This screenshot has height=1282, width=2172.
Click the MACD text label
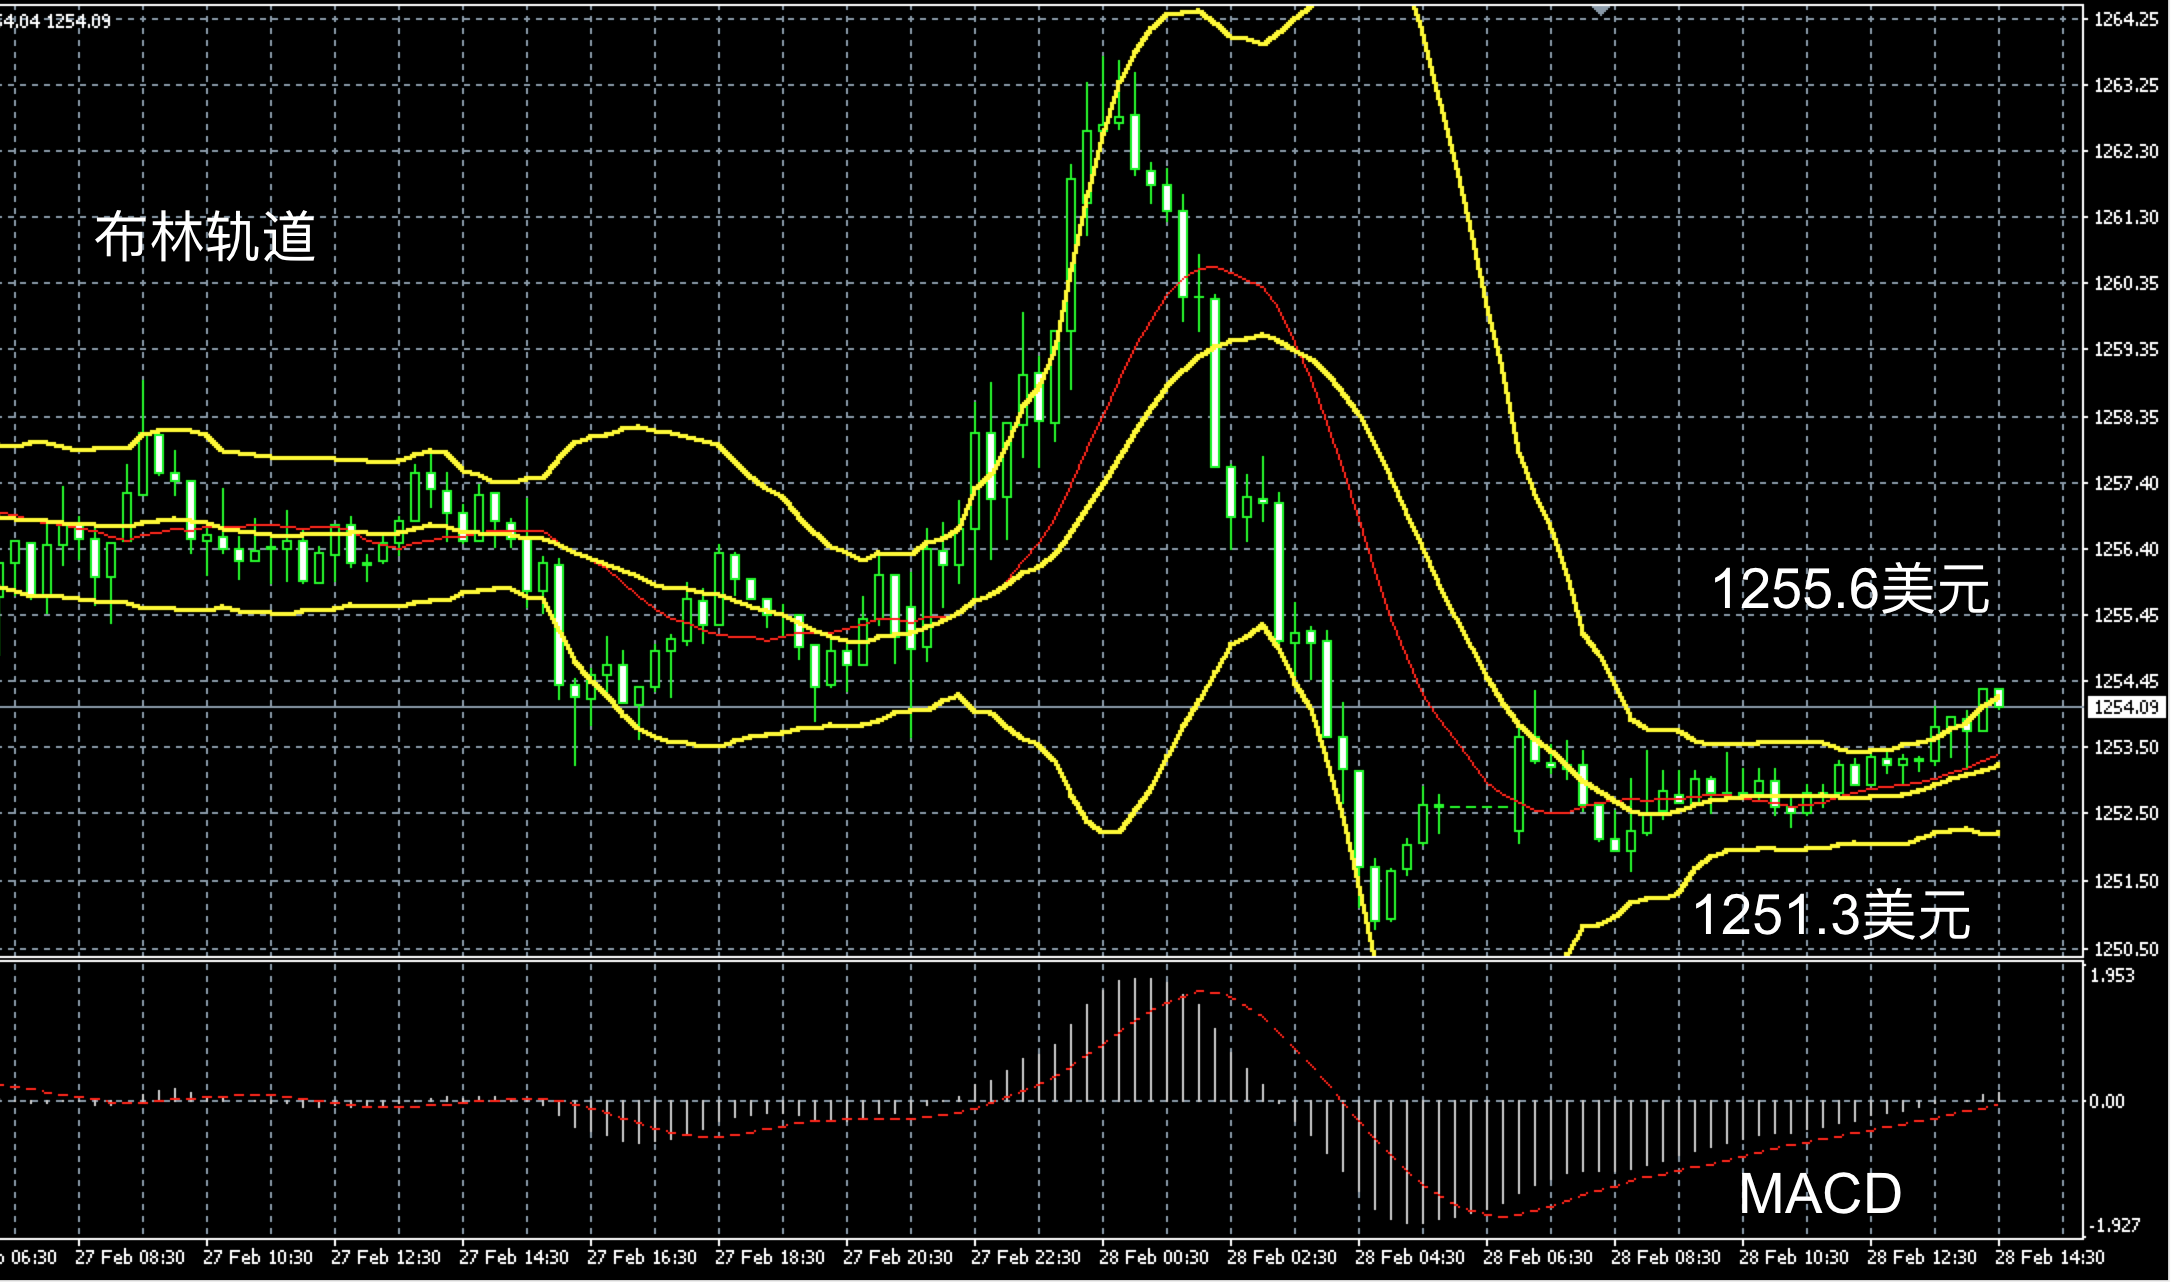click(1820, 1193)
